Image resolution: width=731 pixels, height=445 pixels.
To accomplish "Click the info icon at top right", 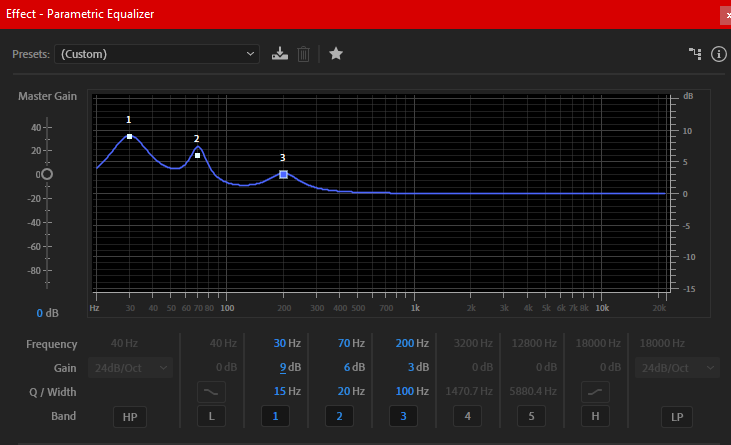I will [718, 54].
